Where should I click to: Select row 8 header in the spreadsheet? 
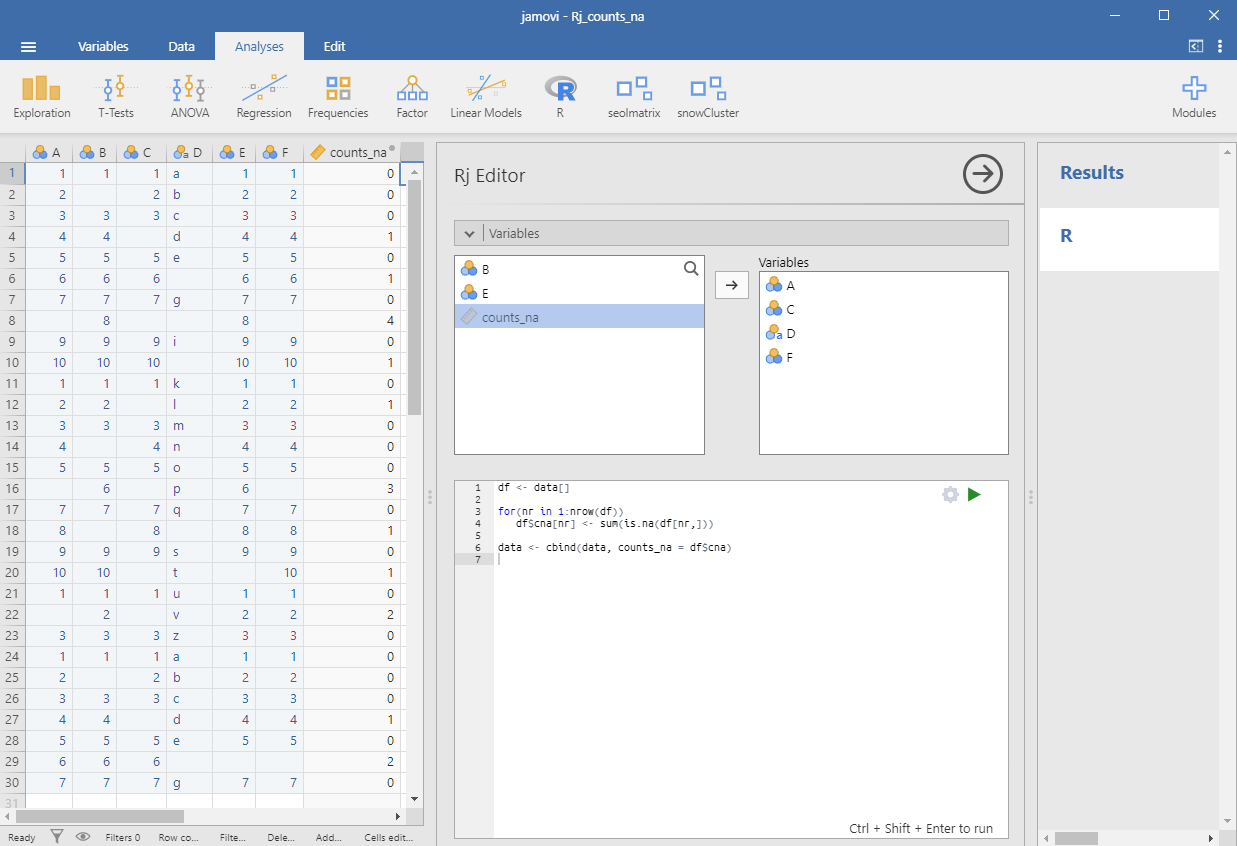point(12,320)
